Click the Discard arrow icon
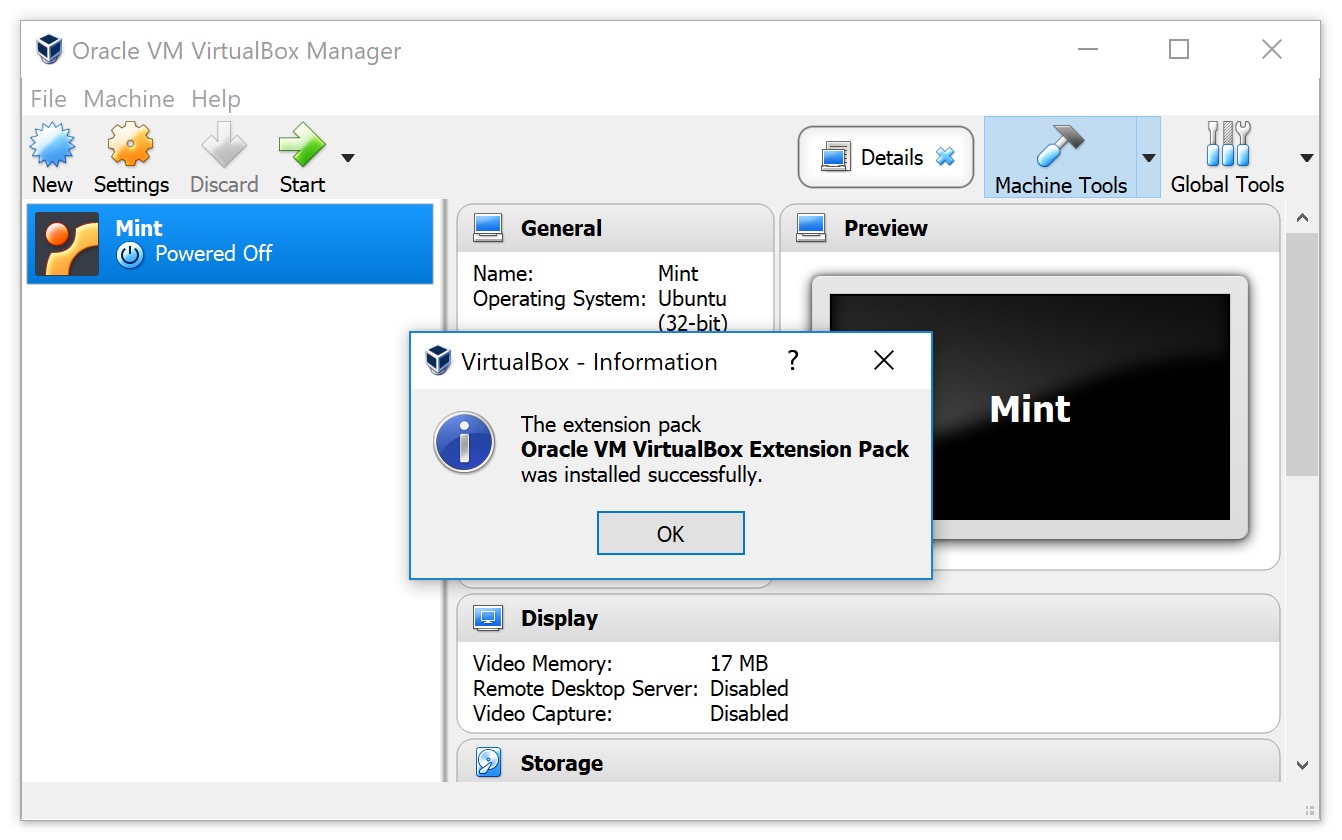 click(224, 146)
